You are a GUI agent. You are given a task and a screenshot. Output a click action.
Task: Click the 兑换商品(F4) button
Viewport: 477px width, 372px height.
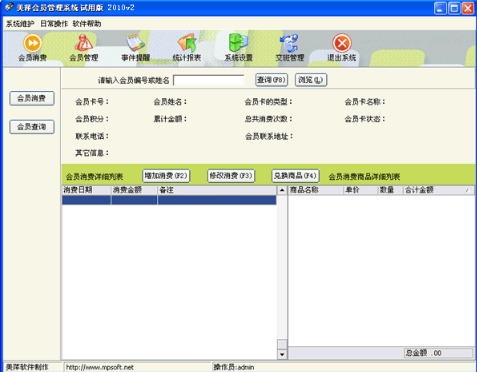pos(295,176)
